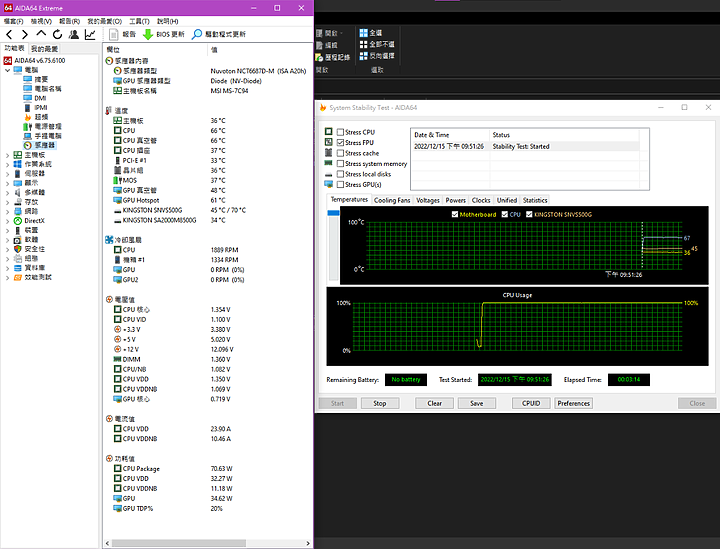The image size is (720, 549).
Task: Go forward with AIDA64 forward arrow
Action: click(25, 34)
